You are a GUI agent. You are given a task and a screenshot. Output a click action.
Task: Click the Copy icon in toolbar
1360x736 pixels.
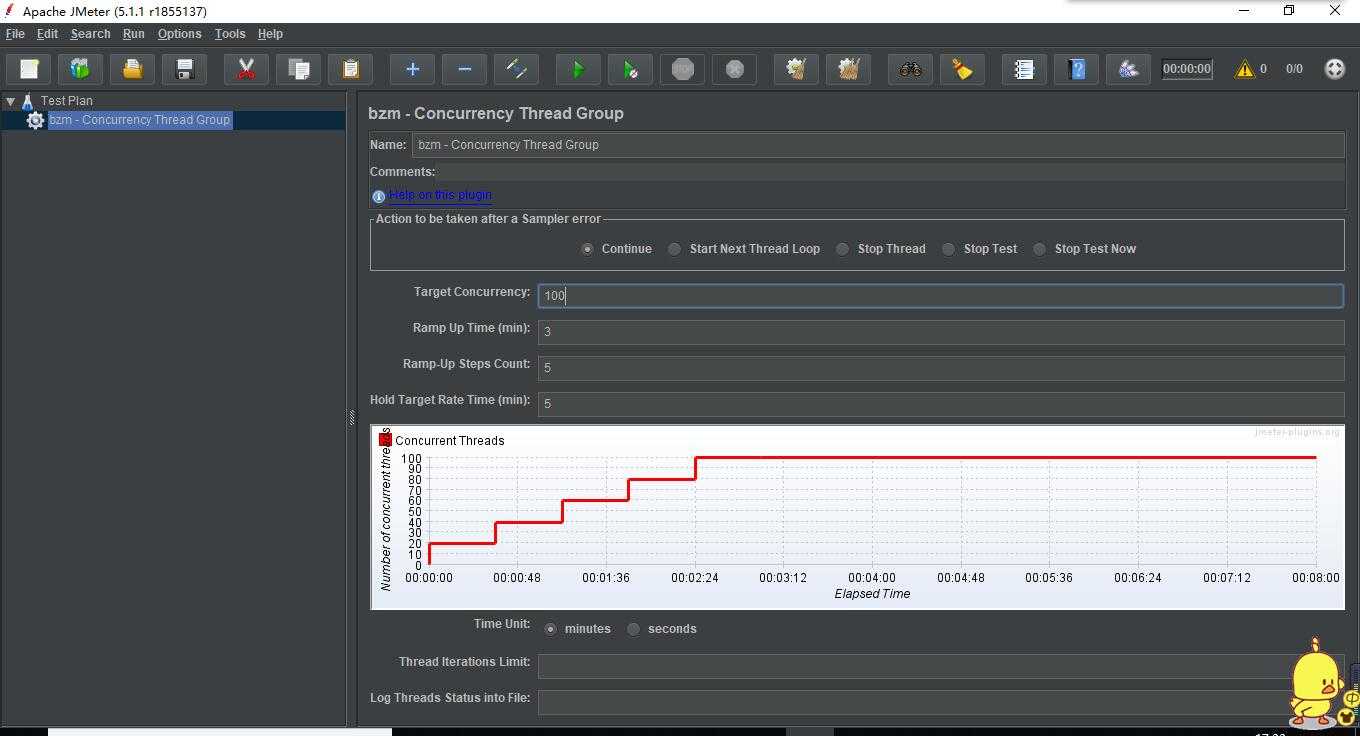click(298, 69)
